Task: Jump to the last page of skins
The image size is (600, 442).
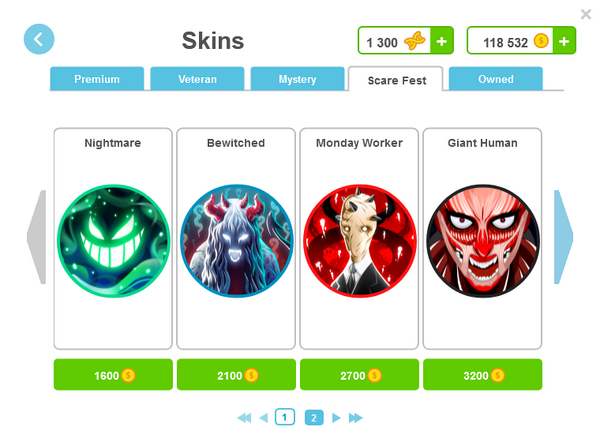Action: [x=355, y=418]
